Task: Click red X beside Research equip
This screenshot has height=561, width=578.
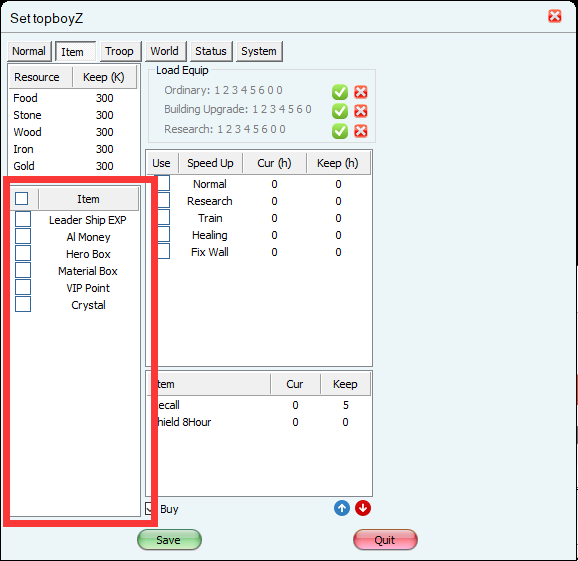Action: [x=361, y=131]
